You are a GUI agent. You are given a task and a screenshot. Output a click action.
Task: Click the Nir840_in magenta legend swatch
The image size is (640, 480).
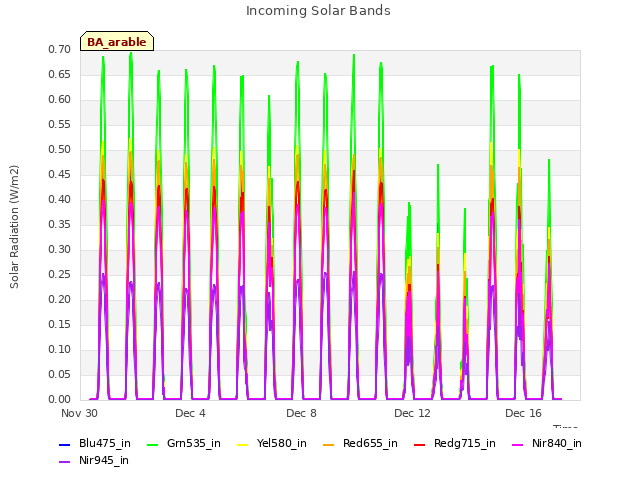point(518,445)
